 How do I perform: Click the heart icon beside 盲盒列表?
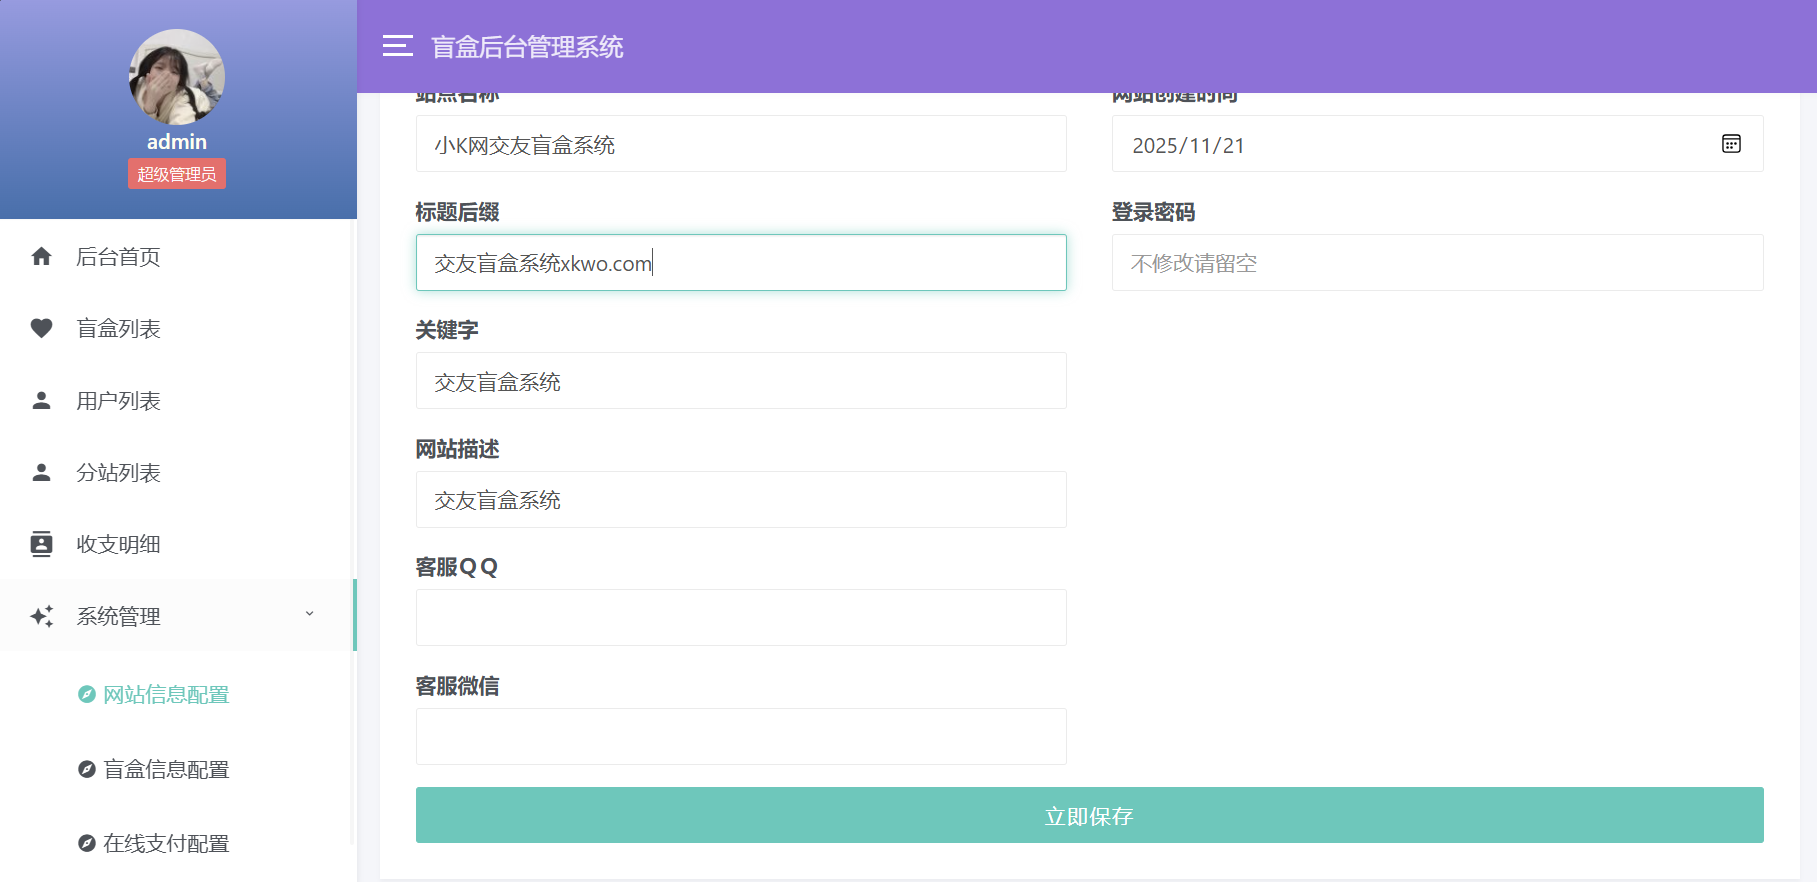41,329
